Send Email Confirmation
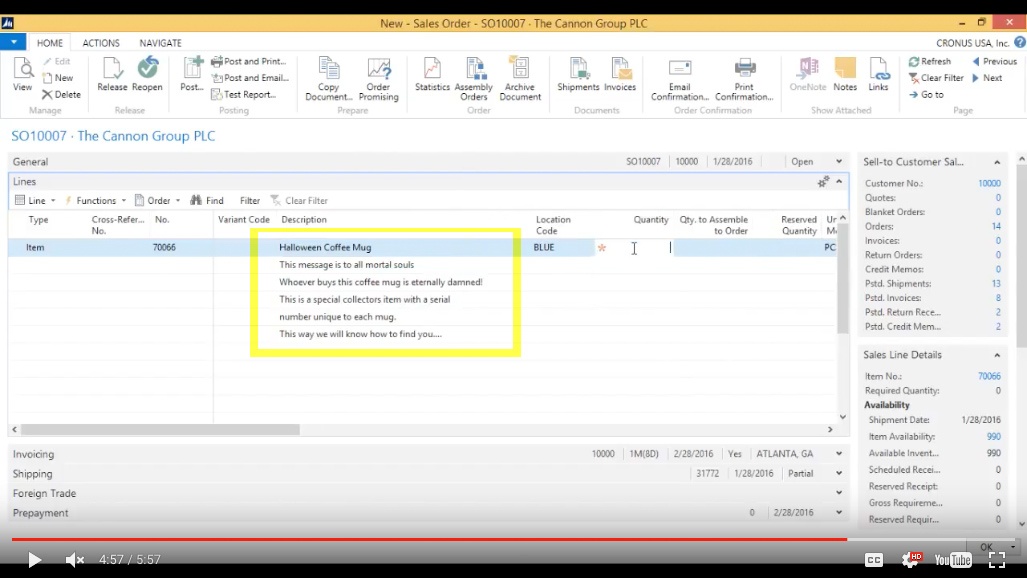This screenshot has width=1027, height=578. click(x=680, y=79)
